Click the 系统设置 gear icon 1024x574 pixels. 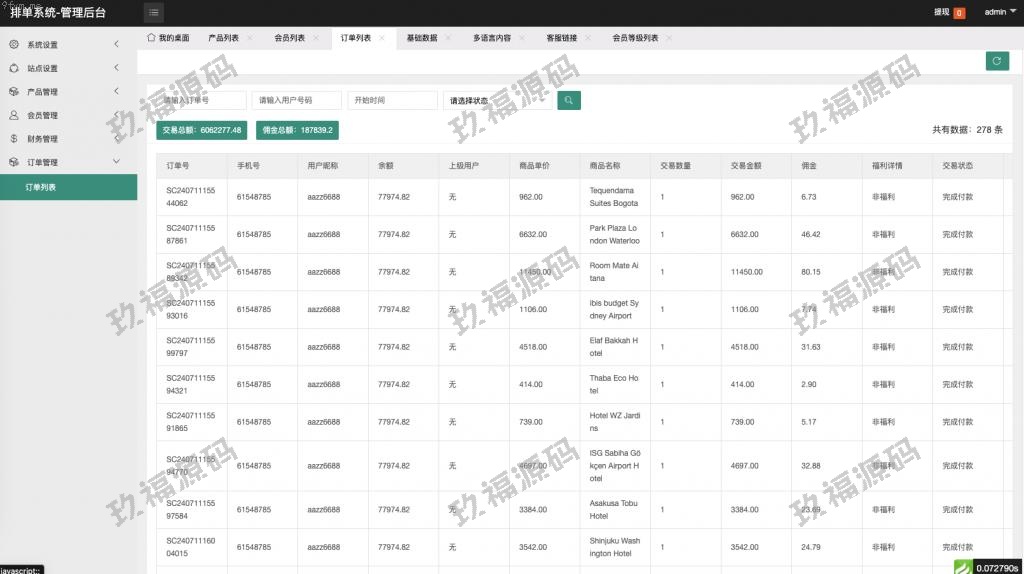pos(14,45)
